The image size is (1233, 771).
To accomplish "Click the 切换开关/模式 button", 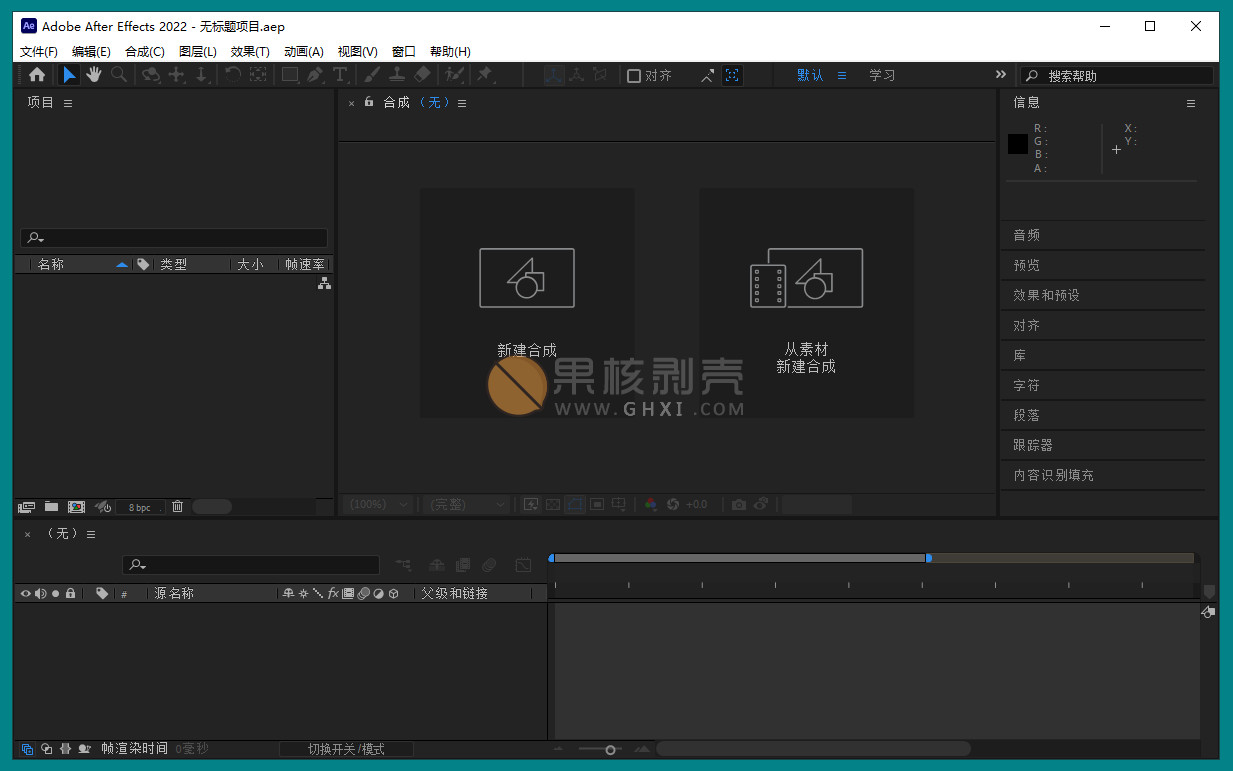I will pyautogui.click(x=346, y=749).
